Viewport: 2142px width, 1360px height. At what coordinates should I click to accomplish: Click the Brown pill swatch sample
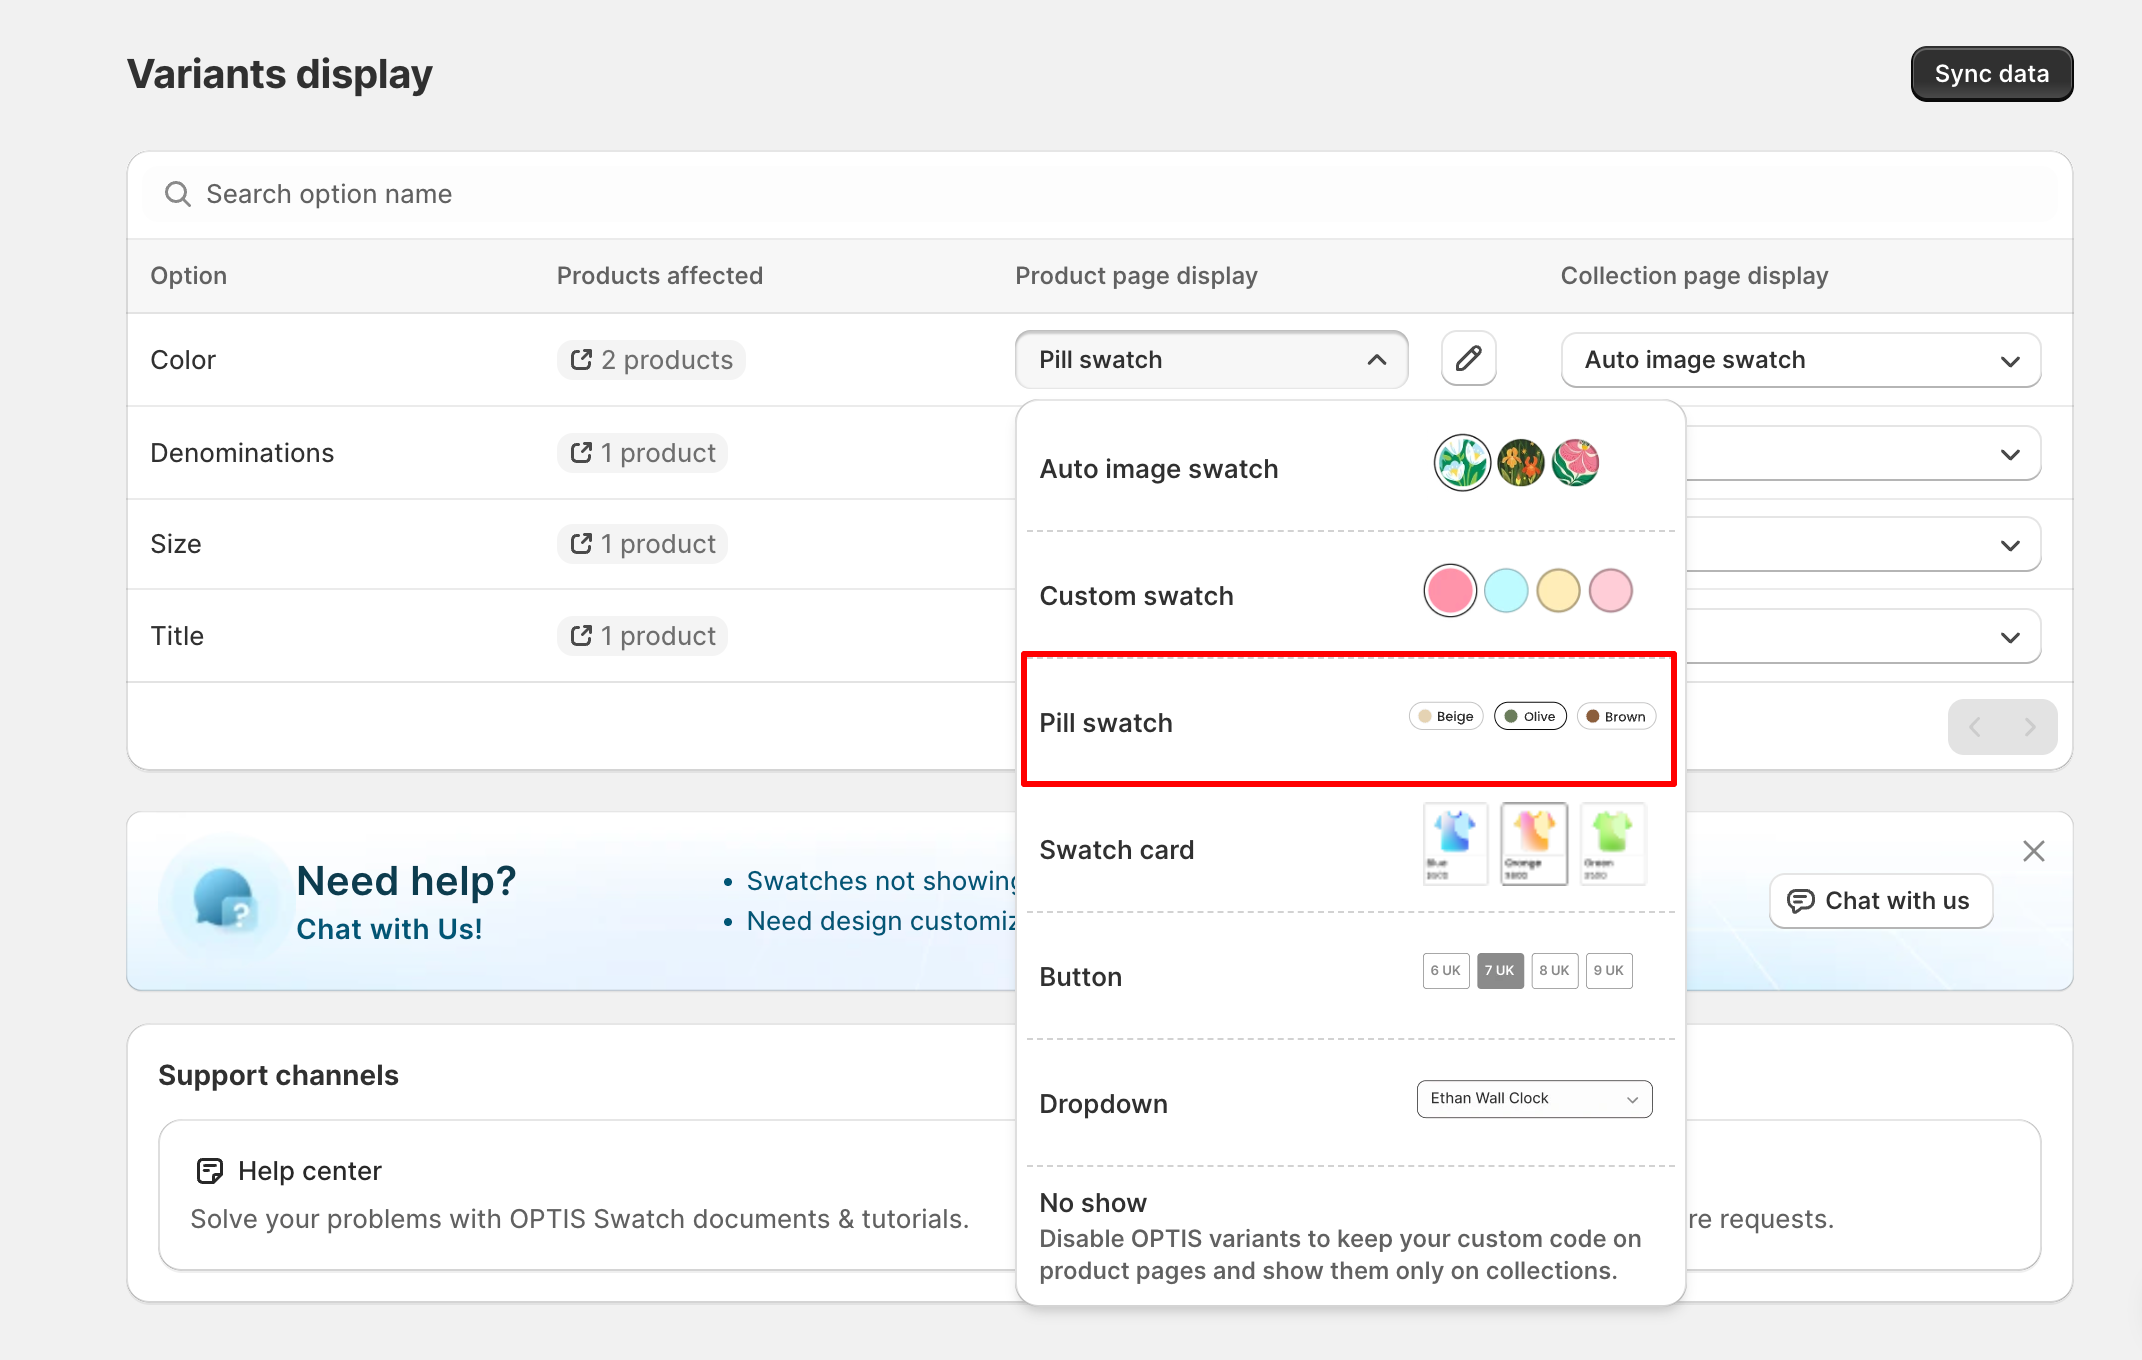(1616, 716)
